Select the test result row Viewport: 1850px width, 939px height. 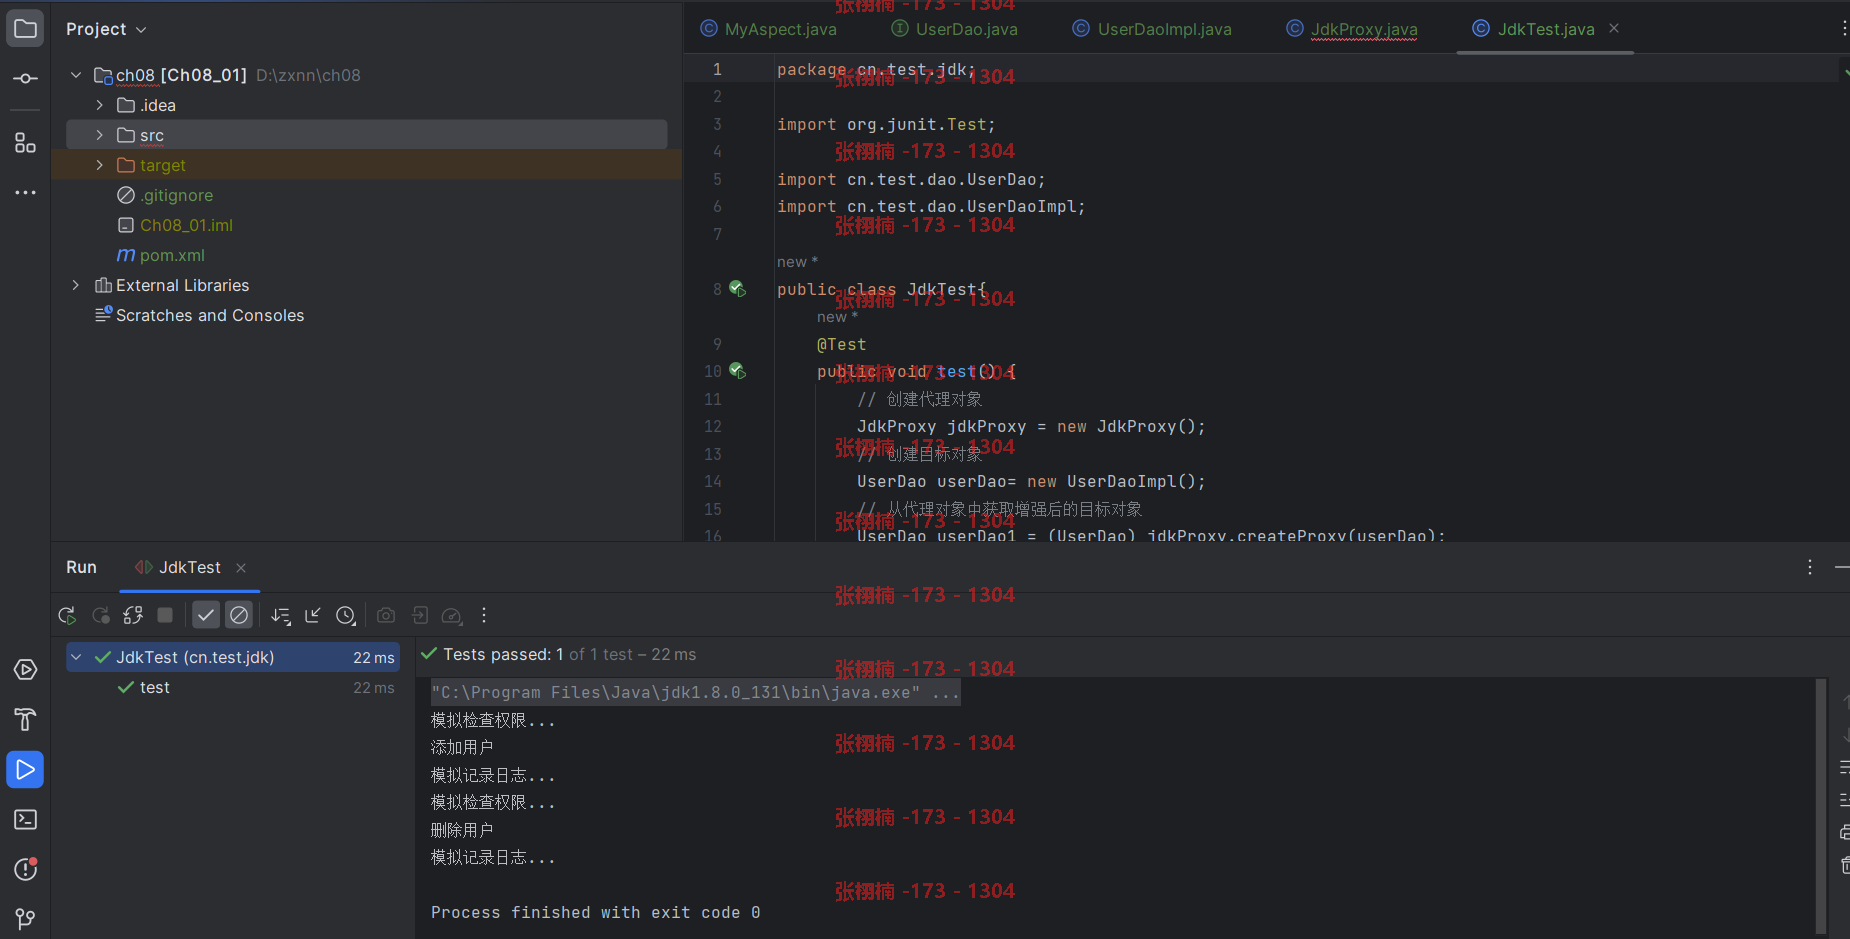[233, 687]
